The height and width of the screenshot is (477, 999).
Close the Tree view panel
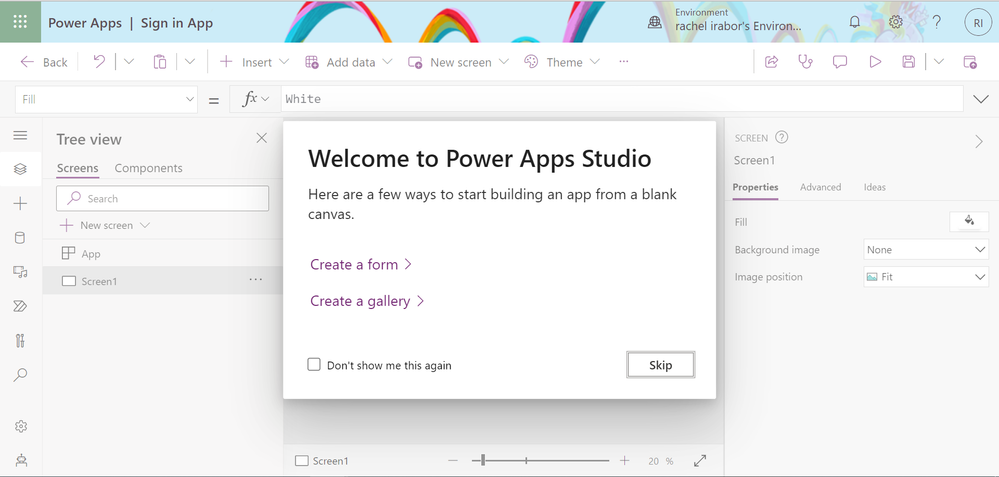click(x=262, y=138)
